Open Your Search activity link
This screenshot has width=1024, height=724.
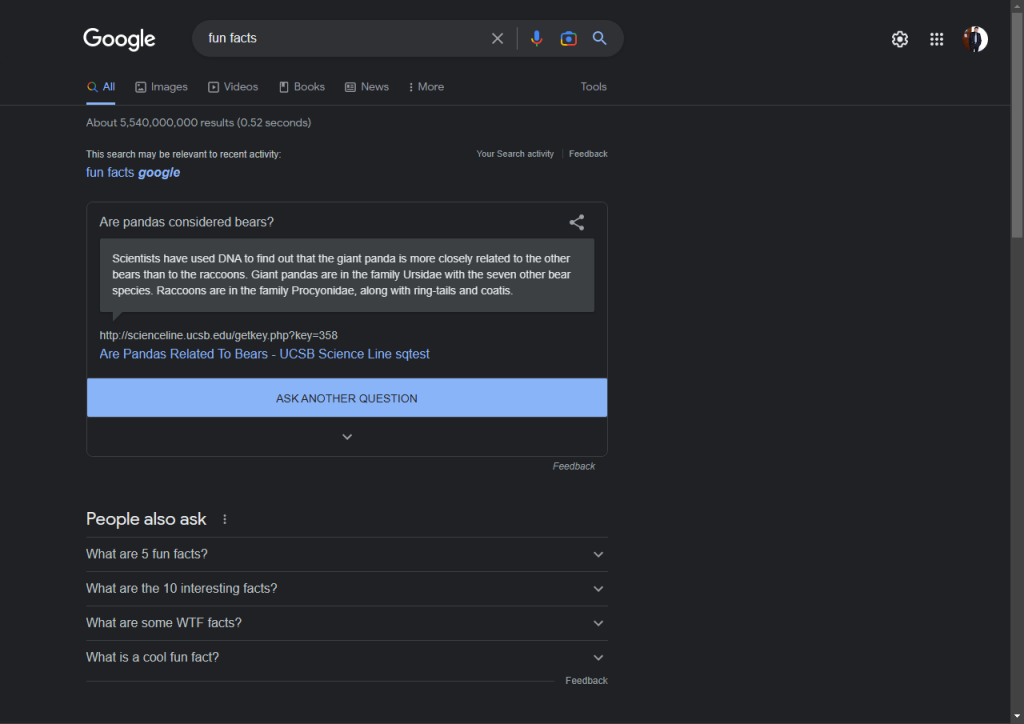coord(515,154)
